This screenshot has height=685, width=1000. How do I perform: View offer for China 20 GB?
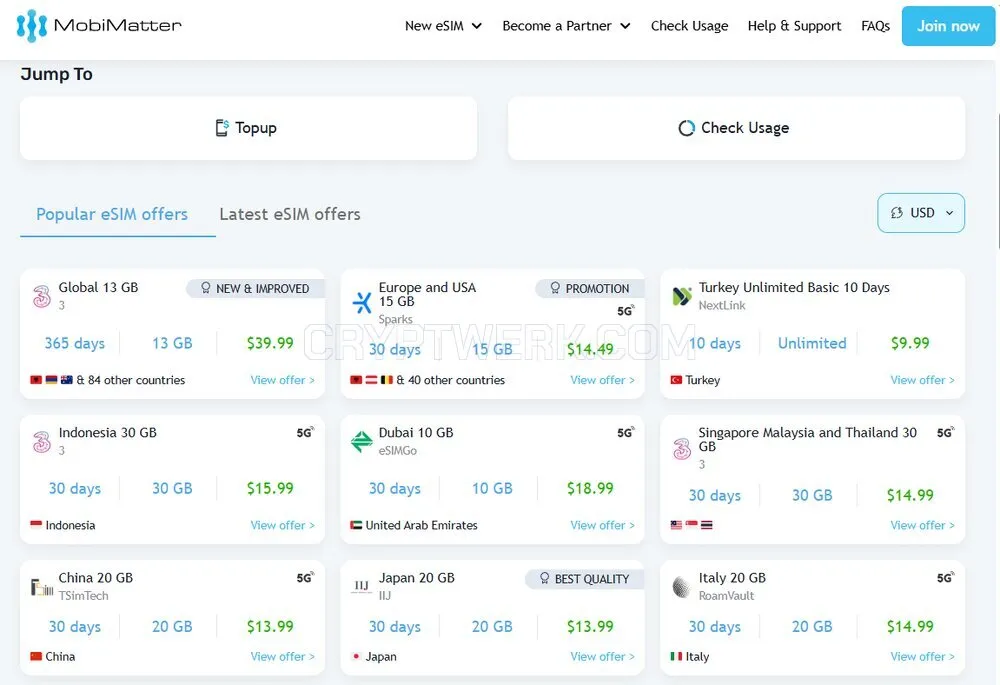283,656
